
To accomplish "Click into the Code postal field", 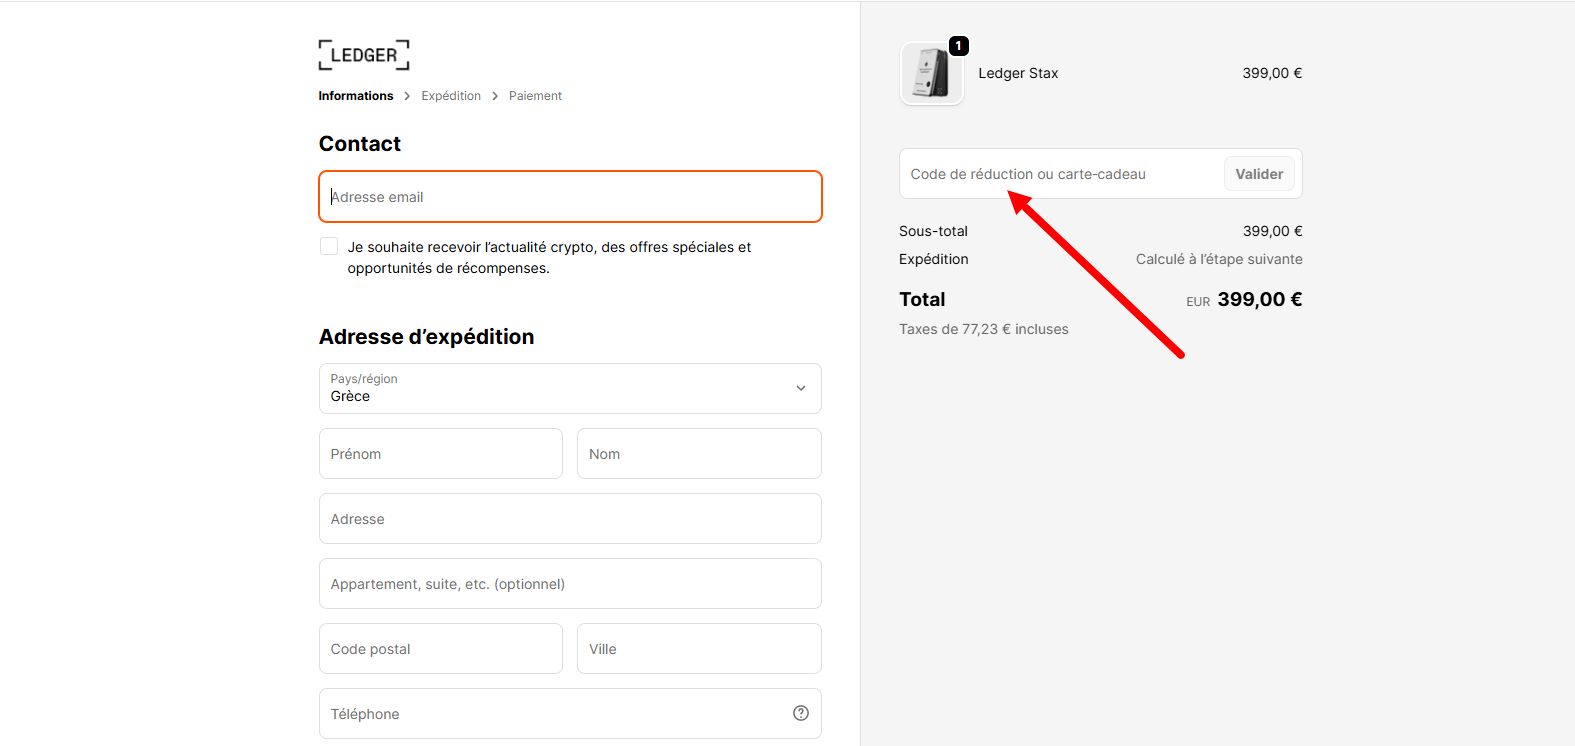I will (x=441, y=649).
